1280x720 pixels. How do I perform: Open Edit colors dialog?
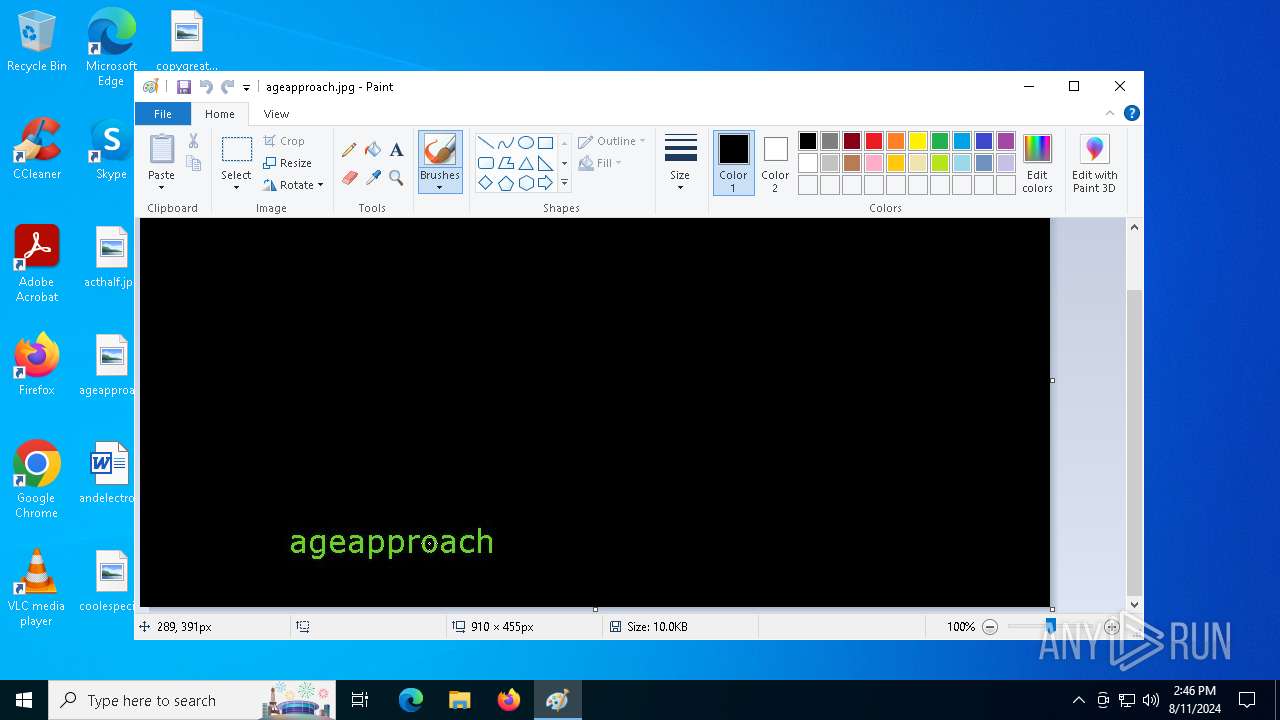point(1037,164)
